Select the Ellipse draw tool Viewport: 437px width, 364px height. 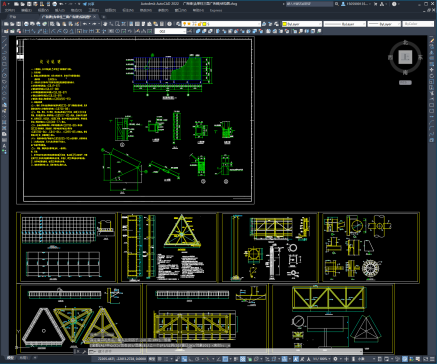click(4, 93)
